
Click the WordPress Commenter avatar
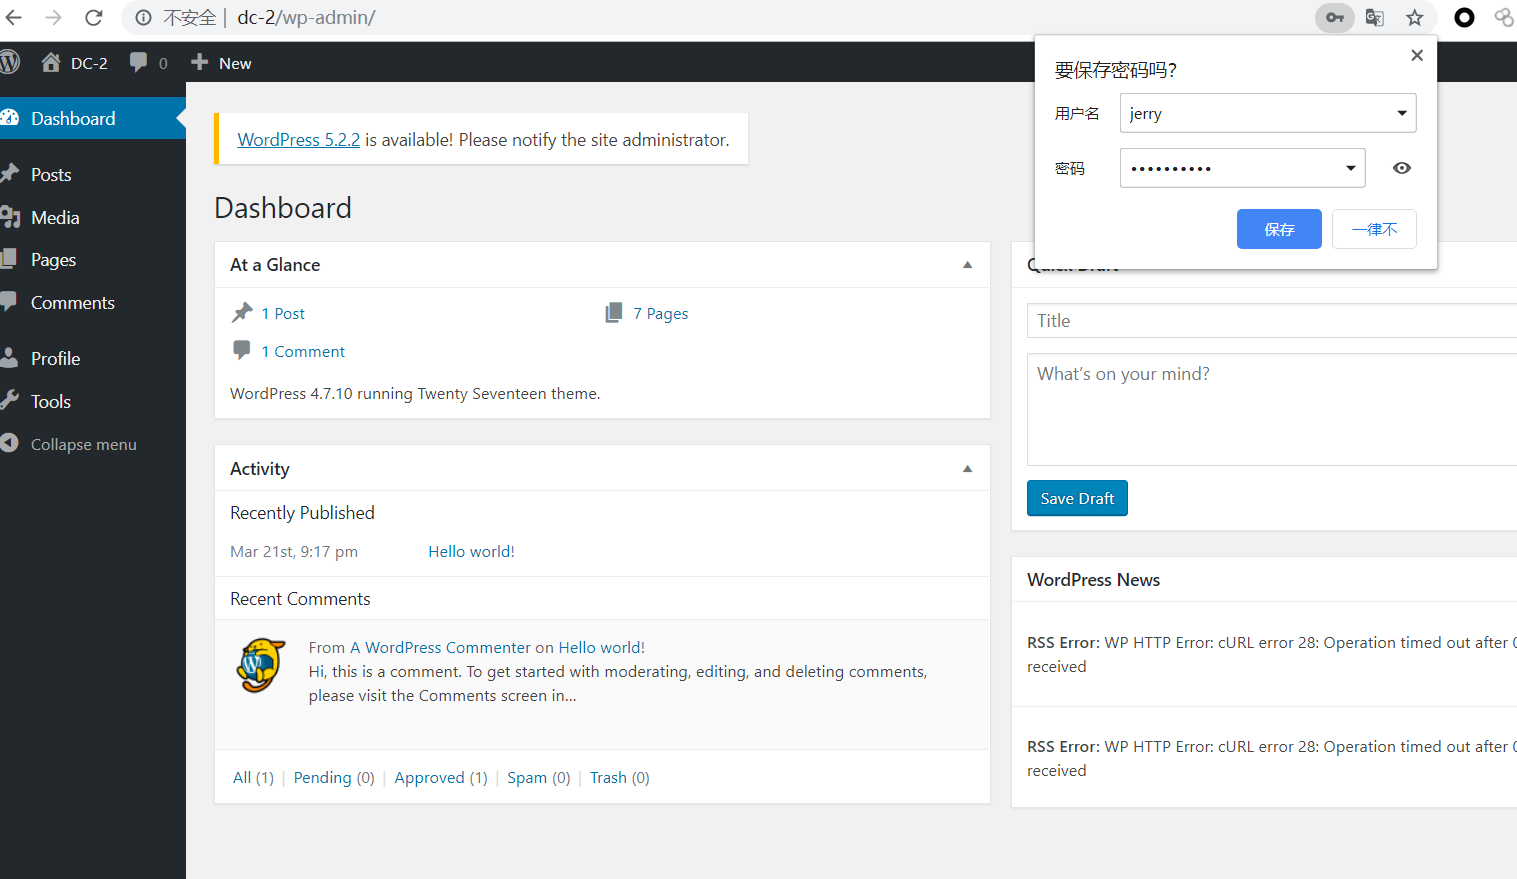pyautogui.click(x=261, y=665)
